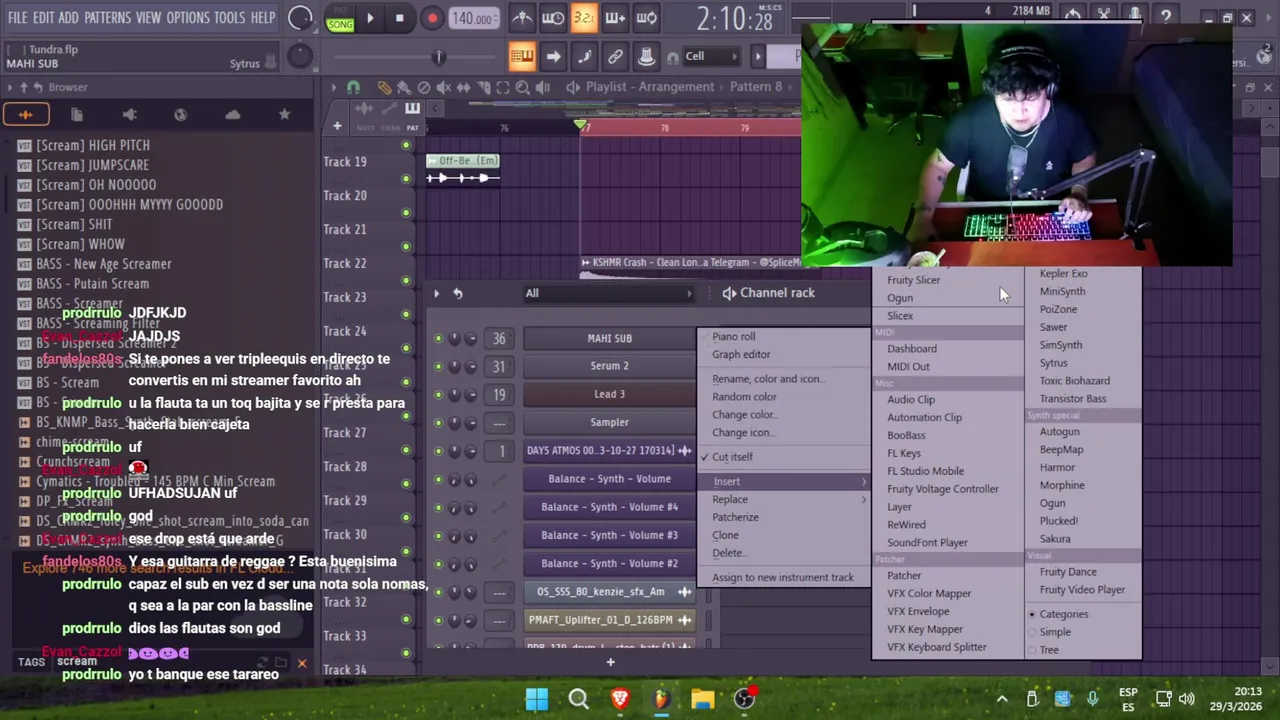Image resolution: width=1280 pixels, height=720 pixels.
Task: Open the browser options arrow
Action: pyautogui.click(x=10, y=88)
